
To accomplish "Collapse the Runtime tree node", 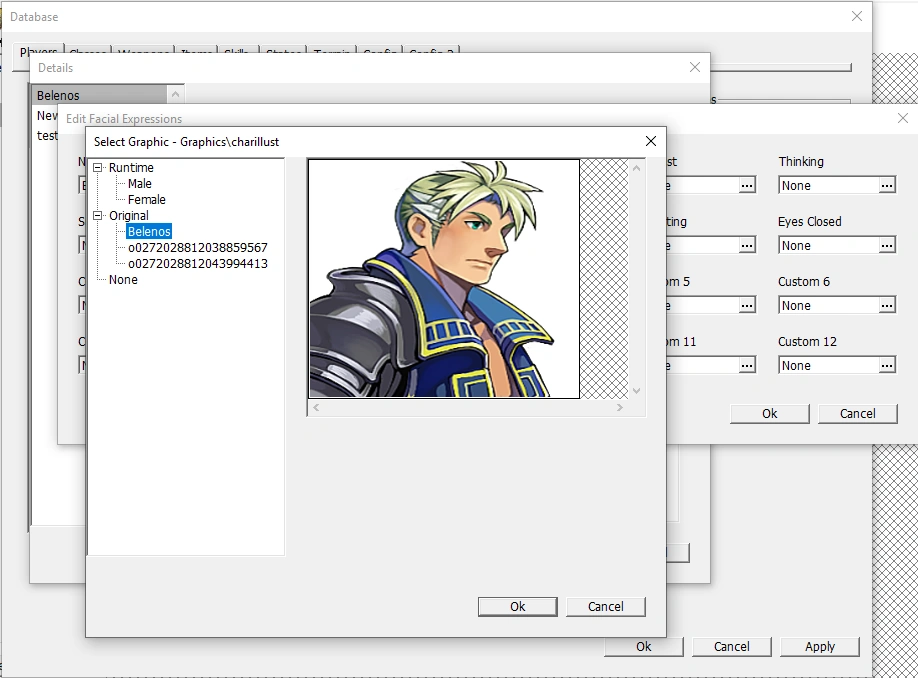I will (98, 167).
